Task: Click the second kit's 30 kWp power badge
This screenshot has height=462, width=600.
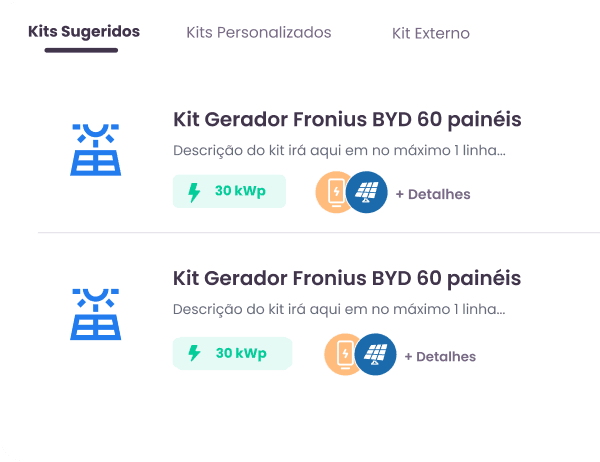Action: click(x=232, y=353)
